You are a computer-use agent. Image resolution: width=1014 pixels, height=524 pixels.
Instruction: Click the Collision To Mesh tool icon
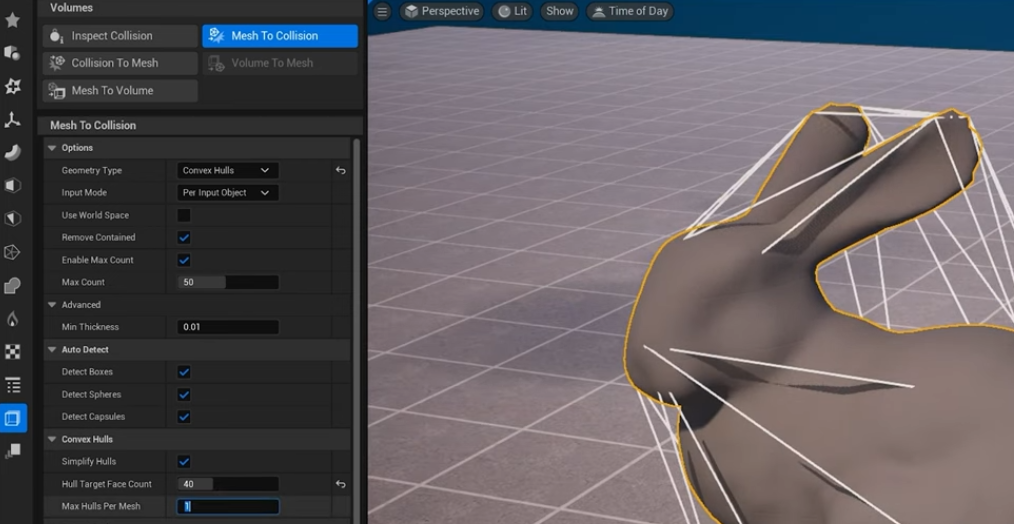coord(57,63)
